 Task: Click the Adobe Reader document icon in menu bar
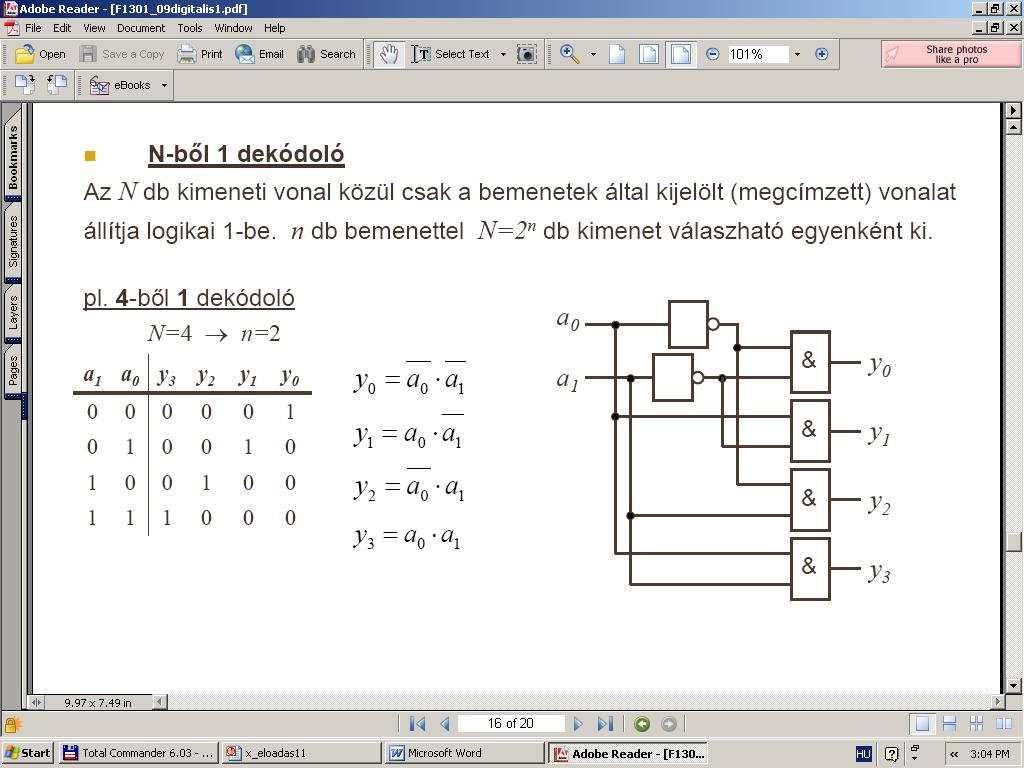[x=12, y=28]
